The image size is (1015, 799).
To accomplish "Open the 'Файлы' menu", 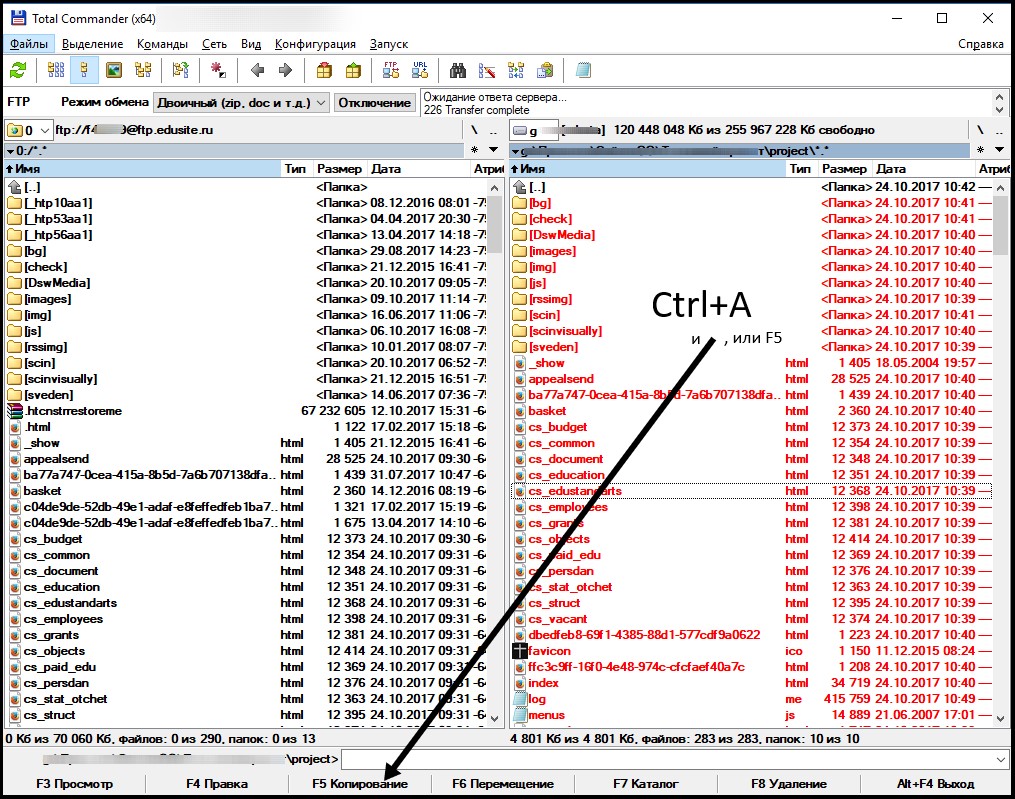I will point(29,44).
